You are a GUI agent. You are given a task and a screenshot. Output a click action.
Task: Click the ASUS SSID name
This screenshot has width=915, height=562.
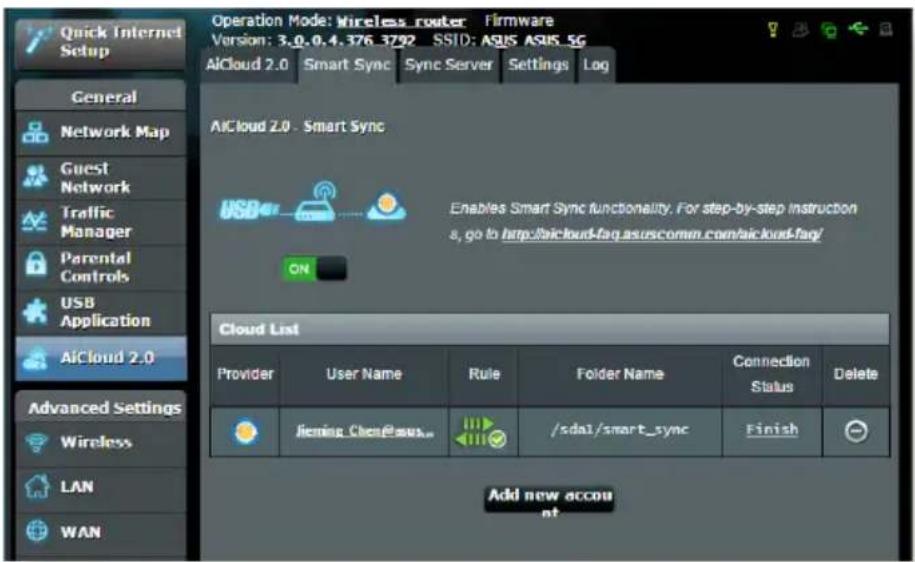(499, 41)
